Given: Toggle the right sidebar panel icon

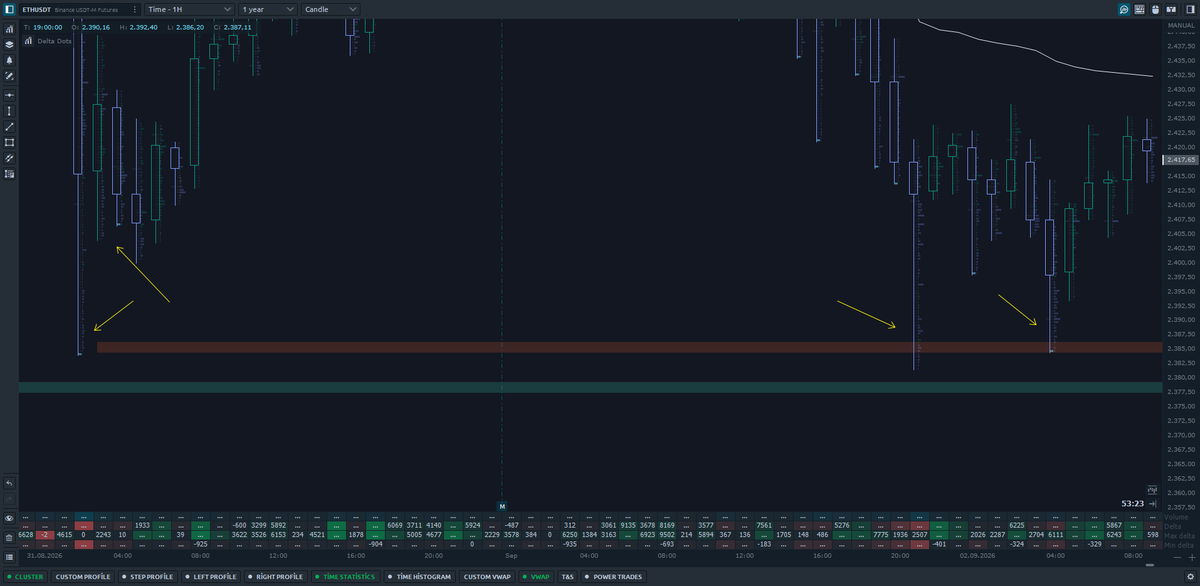Looking at the screenshot, I should 1190,9.
